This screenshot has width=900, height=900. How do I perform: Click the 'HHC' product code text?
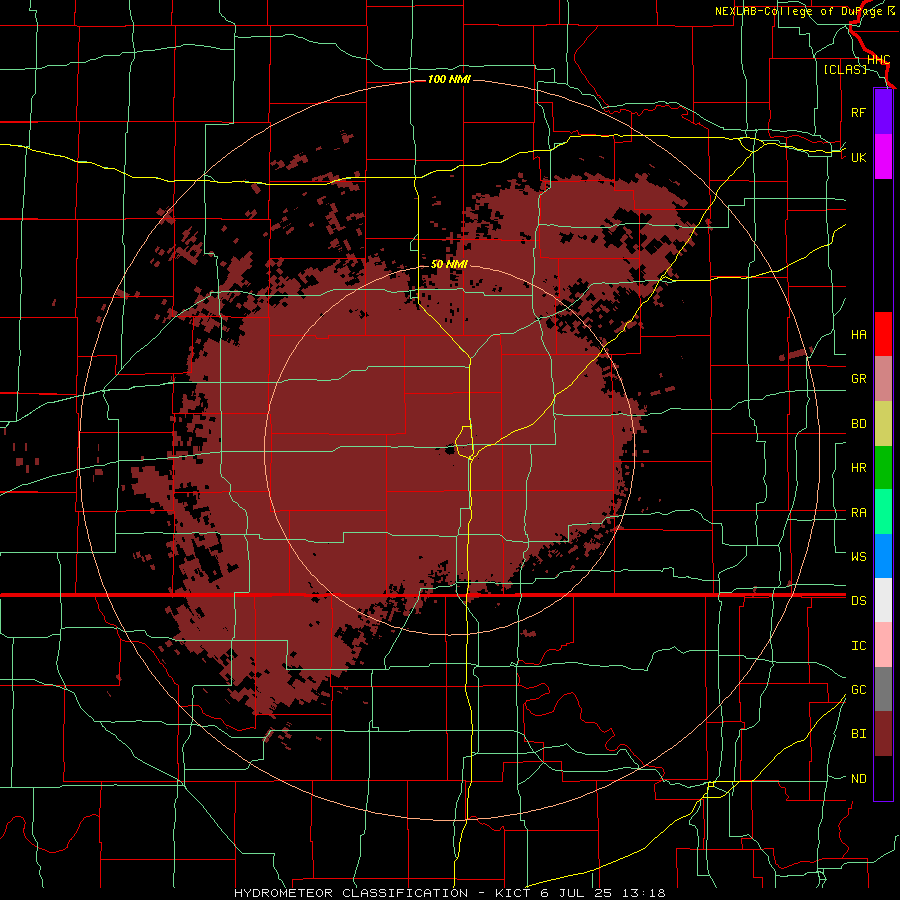click(x=878, y=60)
